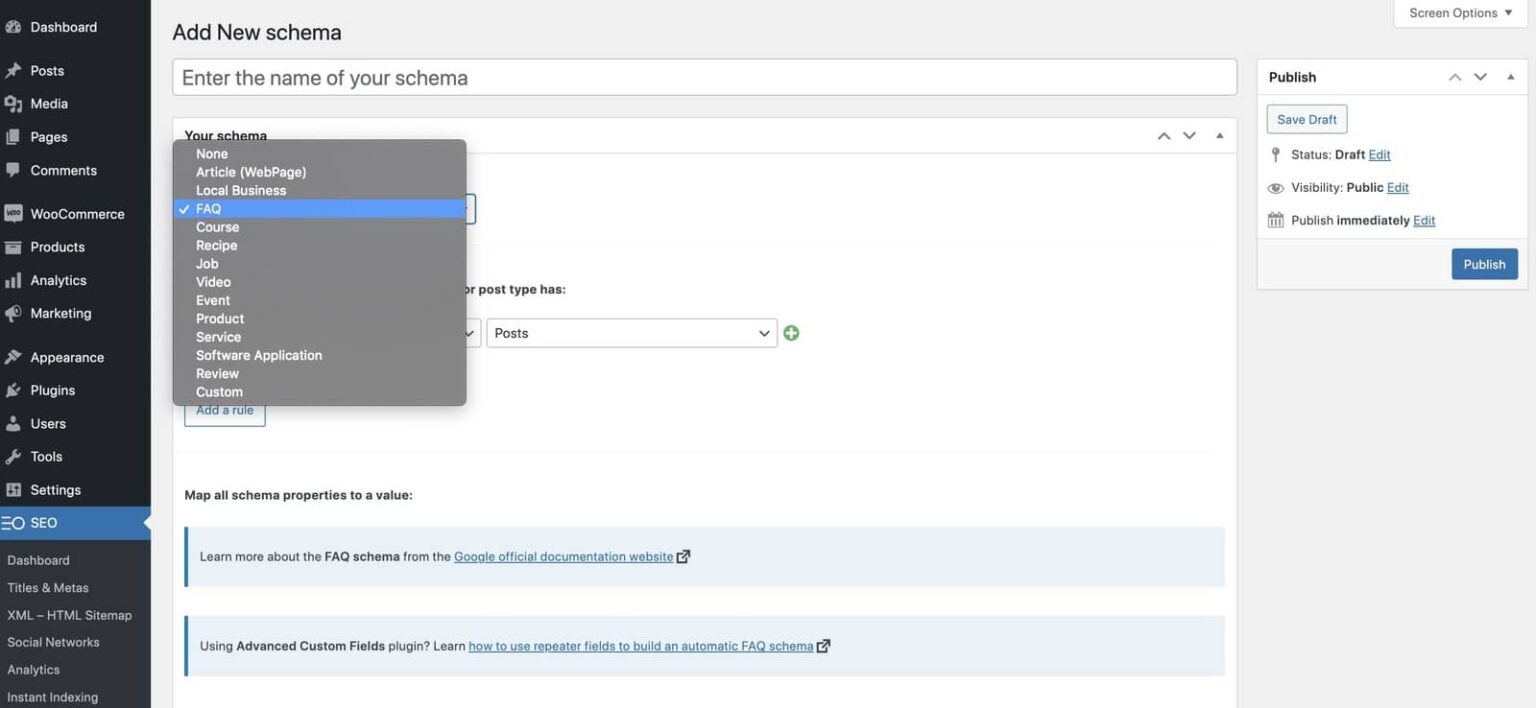Viewport: 1536px width, 708px height.
Task: Click the Tools wrench icon
Action: click(13, 457)
